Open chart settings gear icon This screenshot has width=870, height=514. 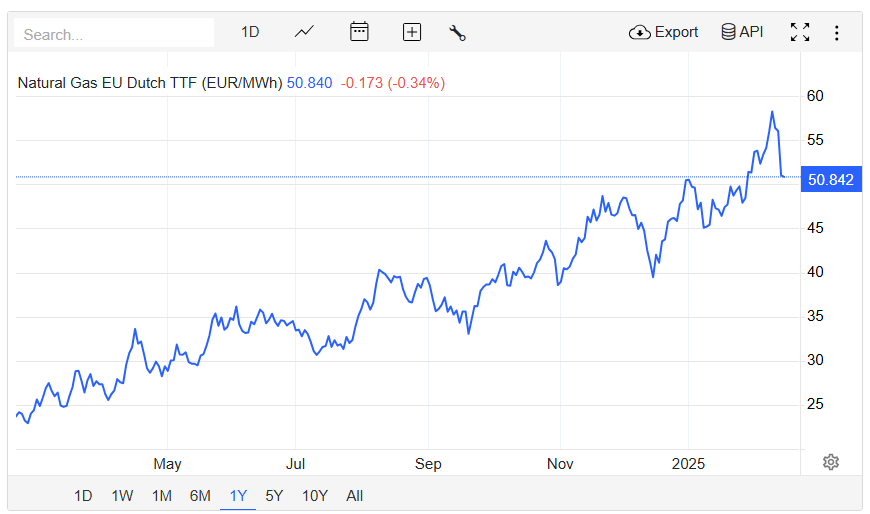[x=831, y=462]
